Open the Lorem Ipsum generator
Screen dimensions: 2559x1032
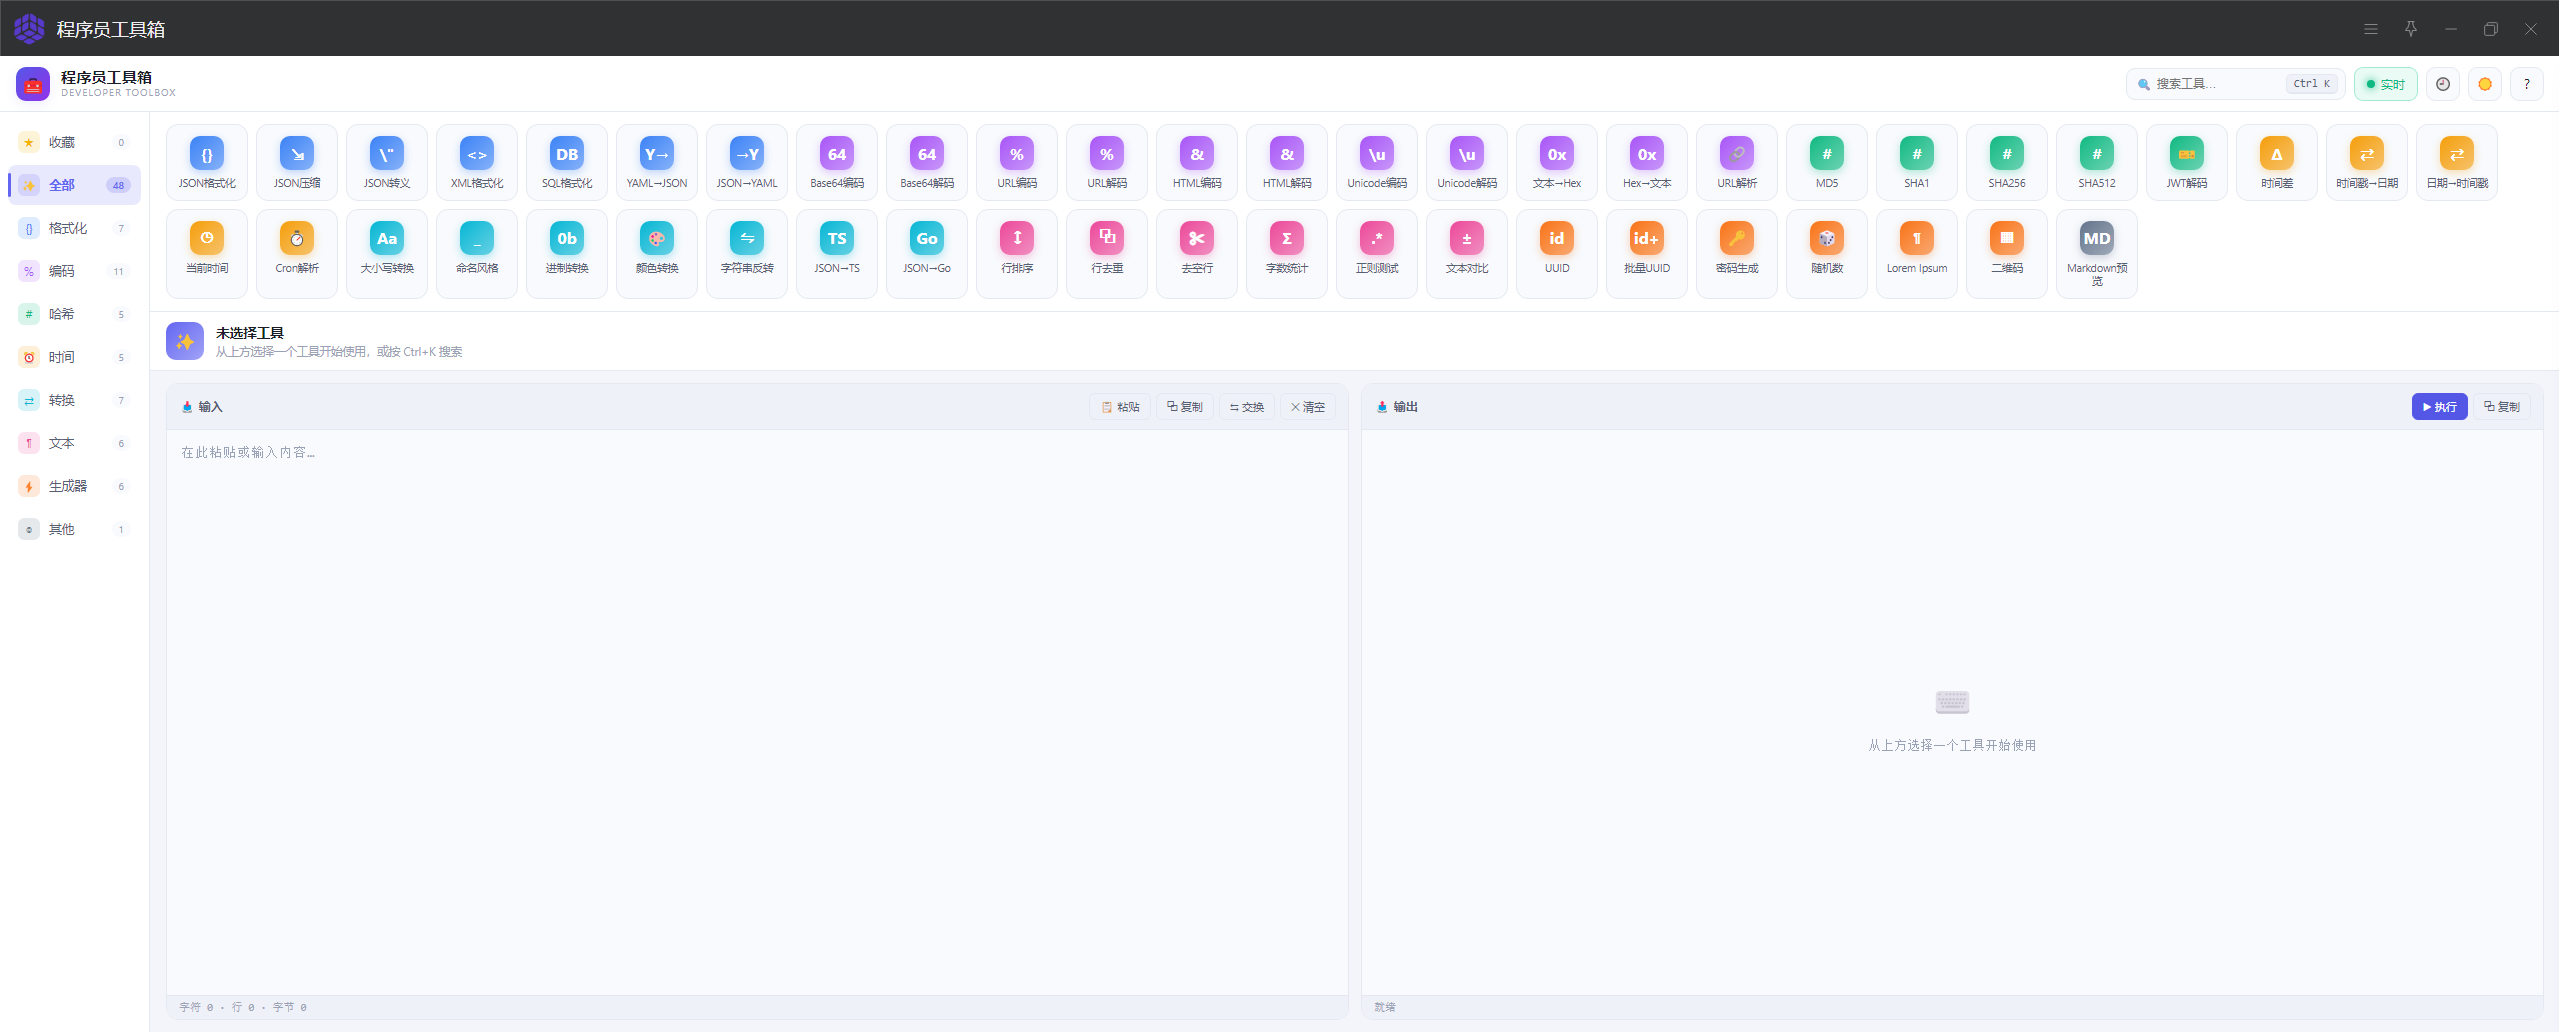tap(1917, 253)
